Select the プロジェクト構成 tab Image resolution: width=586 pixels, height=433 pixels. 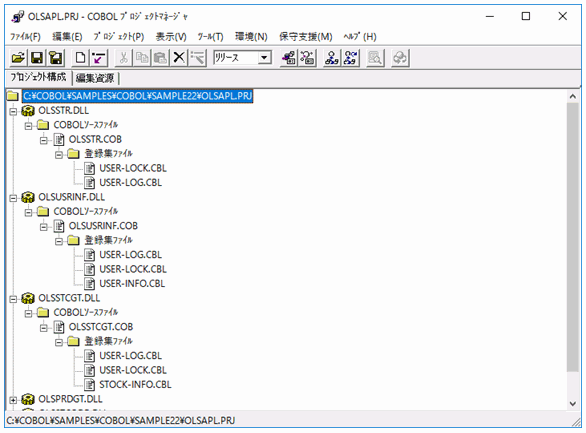point(38,77)
